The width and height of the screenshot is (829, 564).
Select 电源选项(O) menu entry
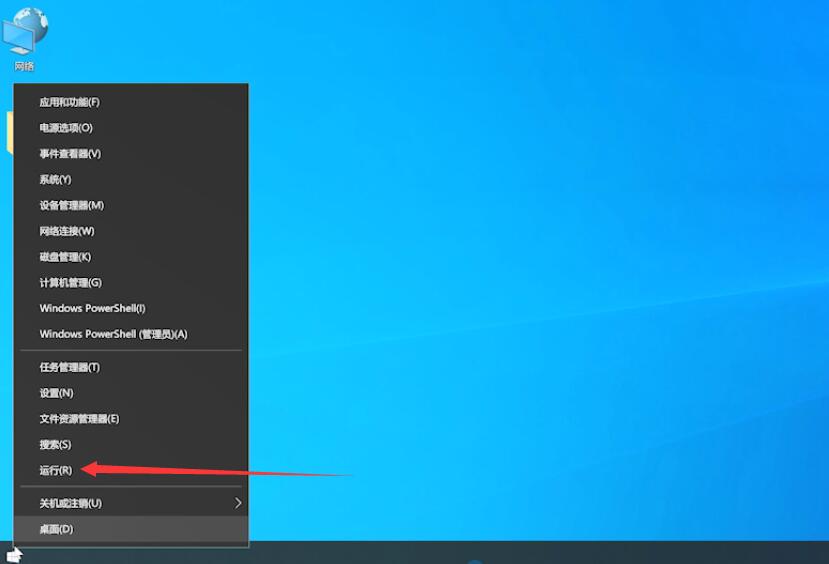[131, 128]
